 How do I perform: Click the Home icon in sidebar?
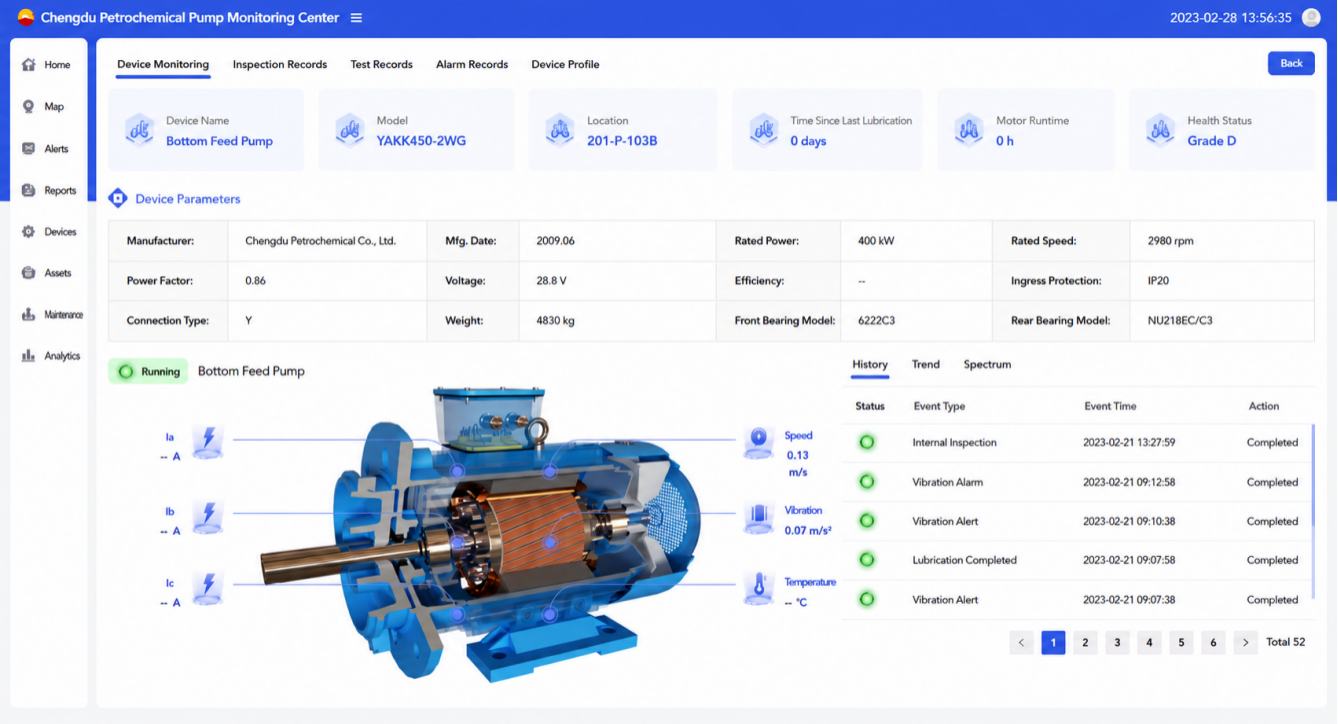pyautogui.click(x=28, y=65)
